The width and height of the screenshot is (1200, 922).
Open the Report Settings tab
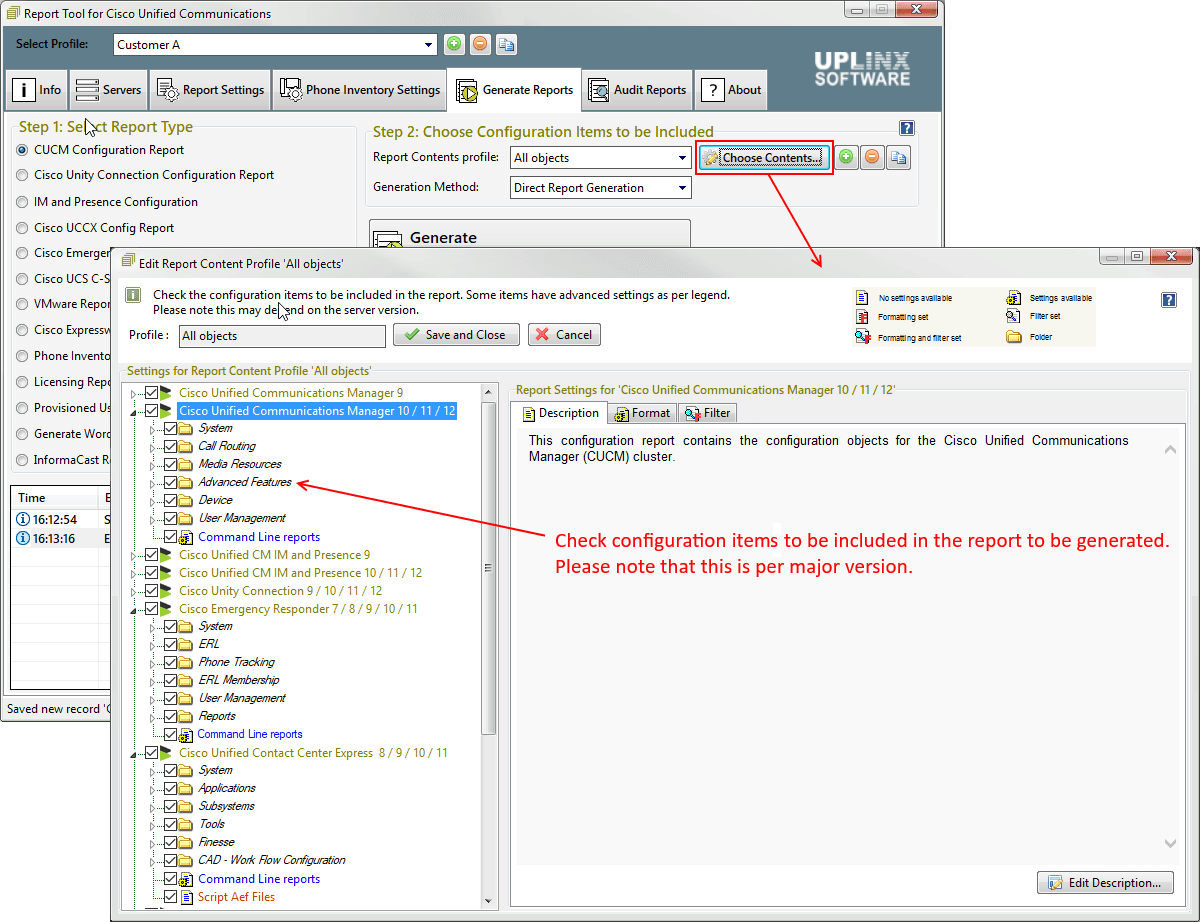(210, 90)
